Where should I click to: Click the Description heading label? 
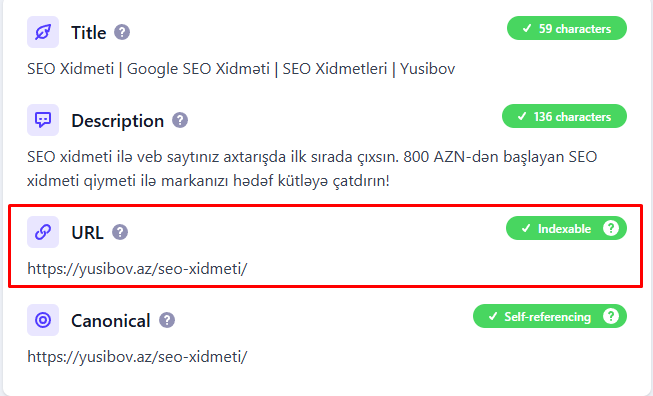pyautogui.click(x=117, y=121)
